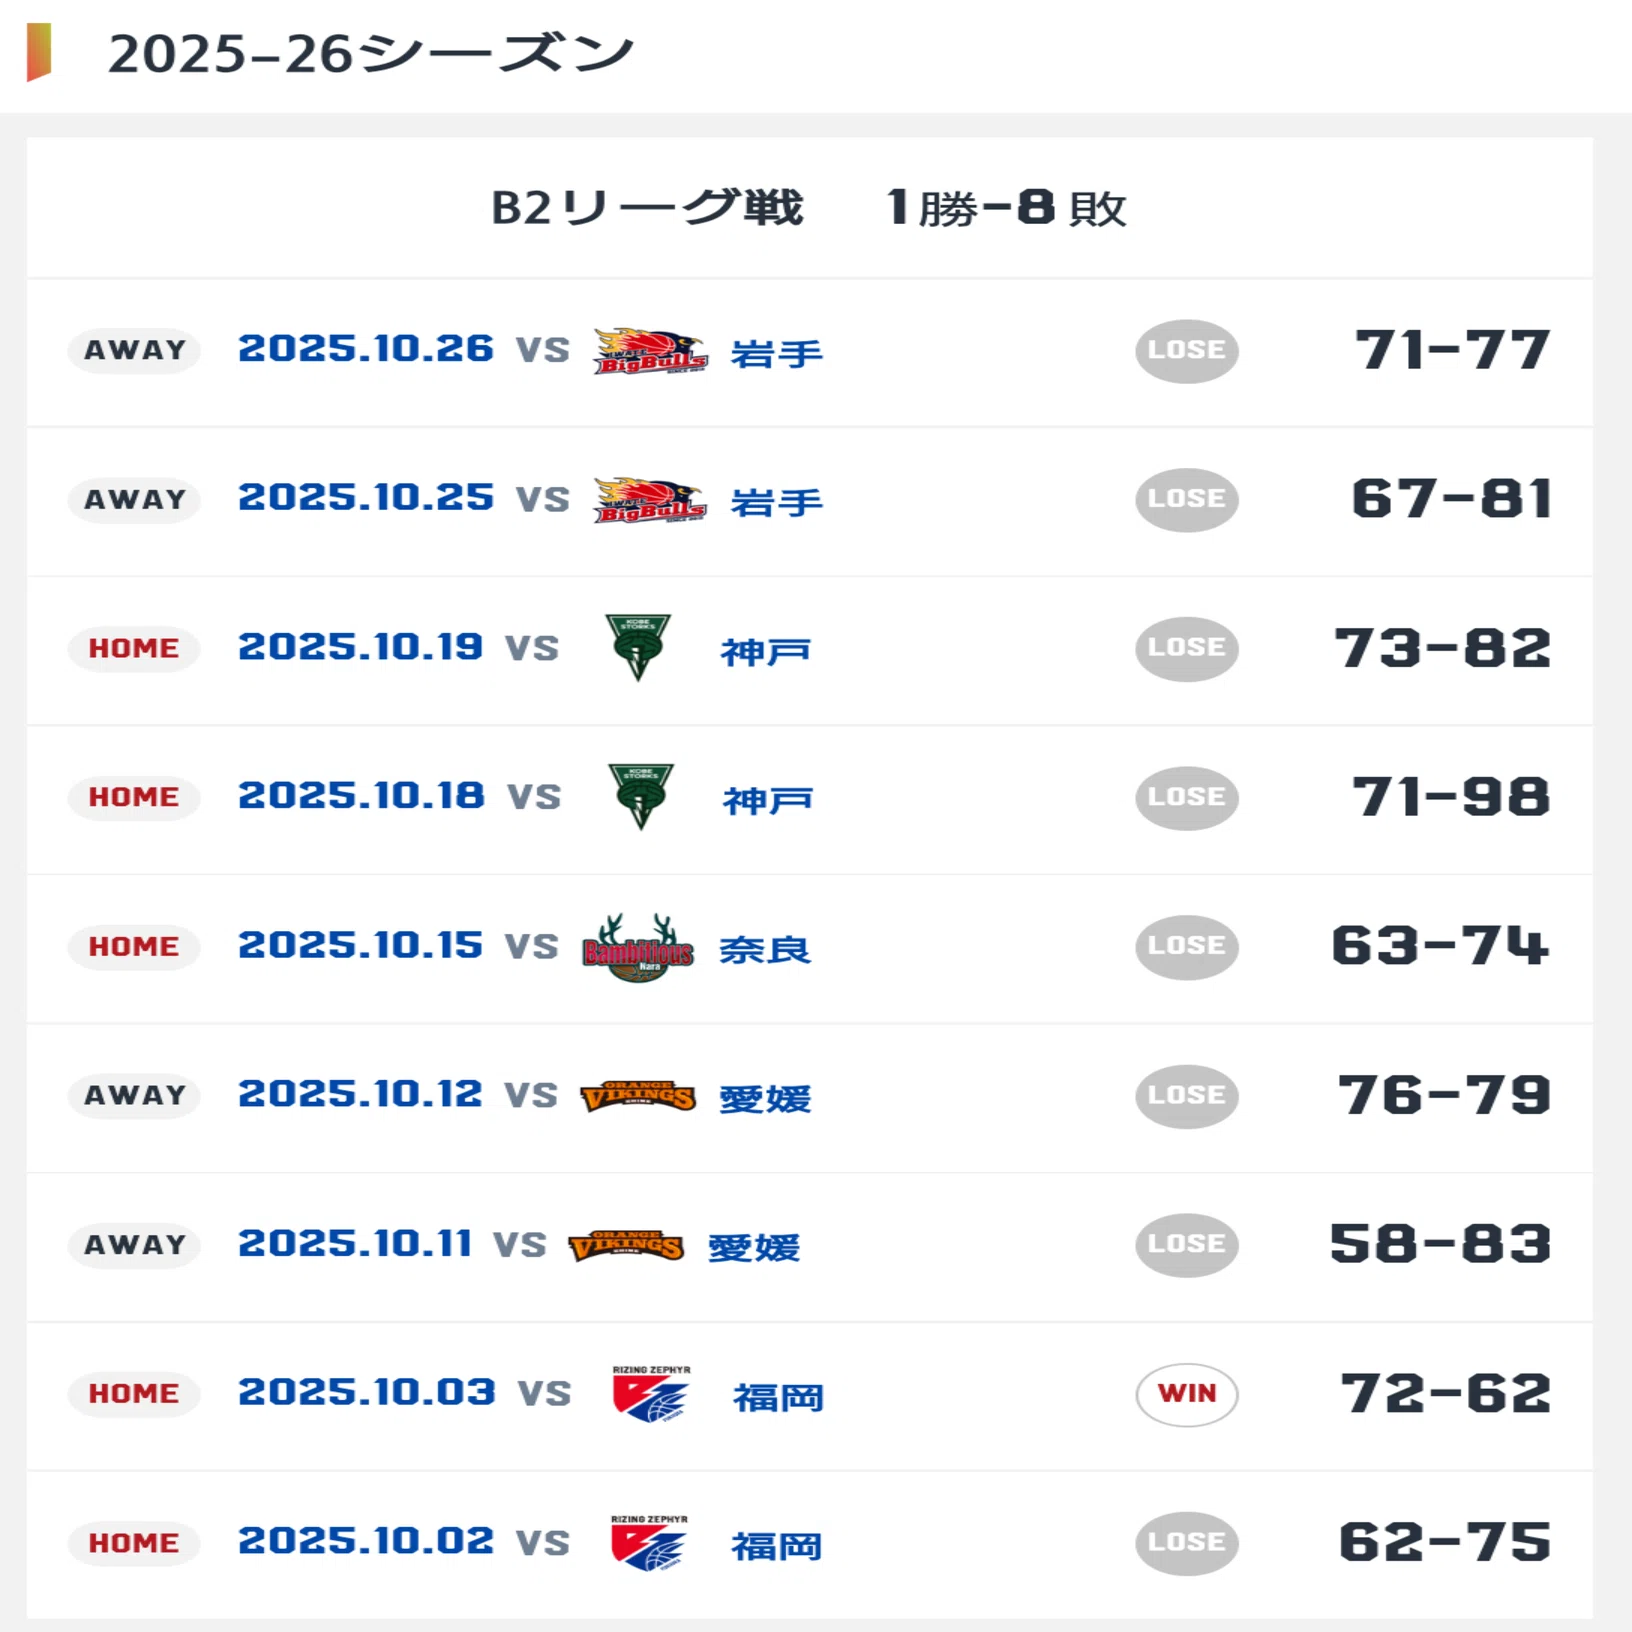Click the WIN badge for the Fukuoka game

[x=1187, y=1394]
